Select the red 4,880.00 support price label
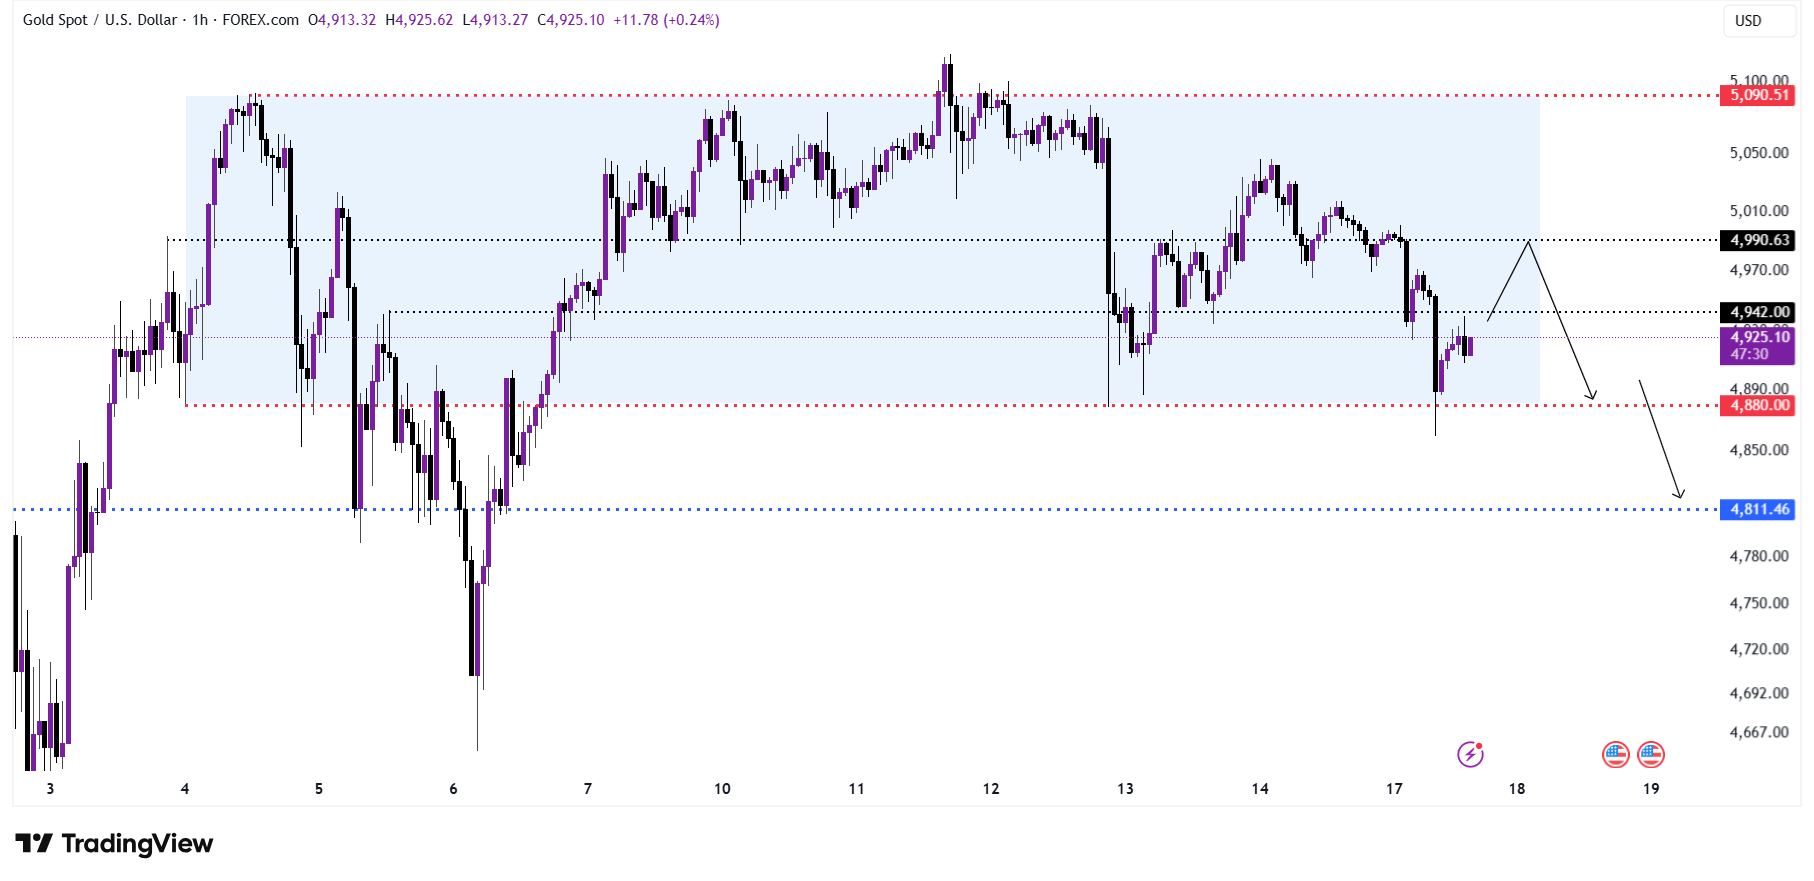The height and width of the screenshot is (881, 1814). click(x=1757, y=405)
